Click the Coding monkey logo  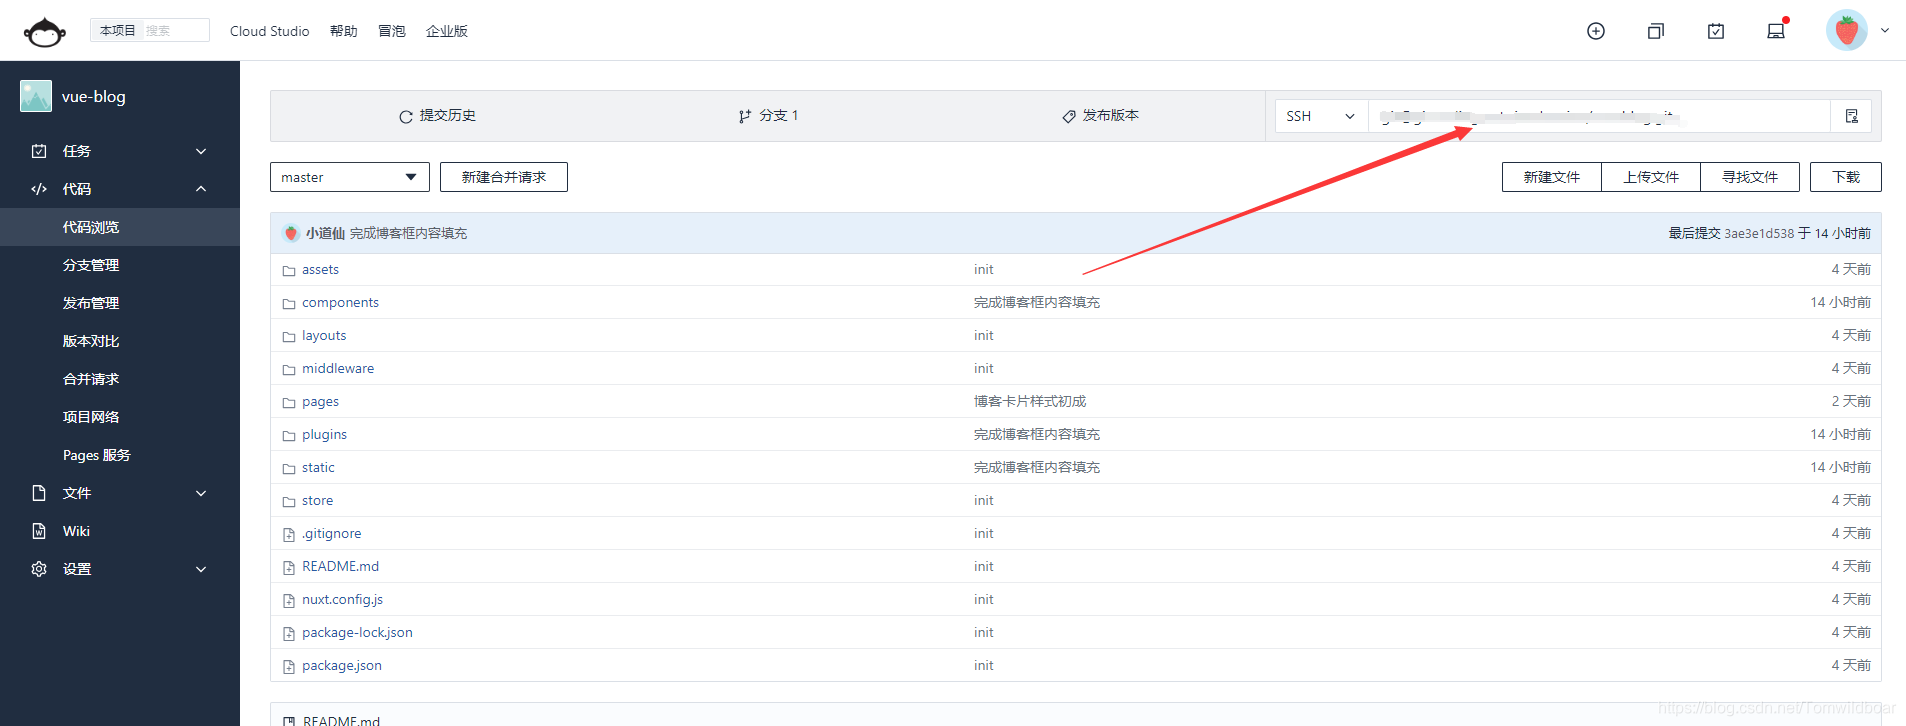(45, 32)
